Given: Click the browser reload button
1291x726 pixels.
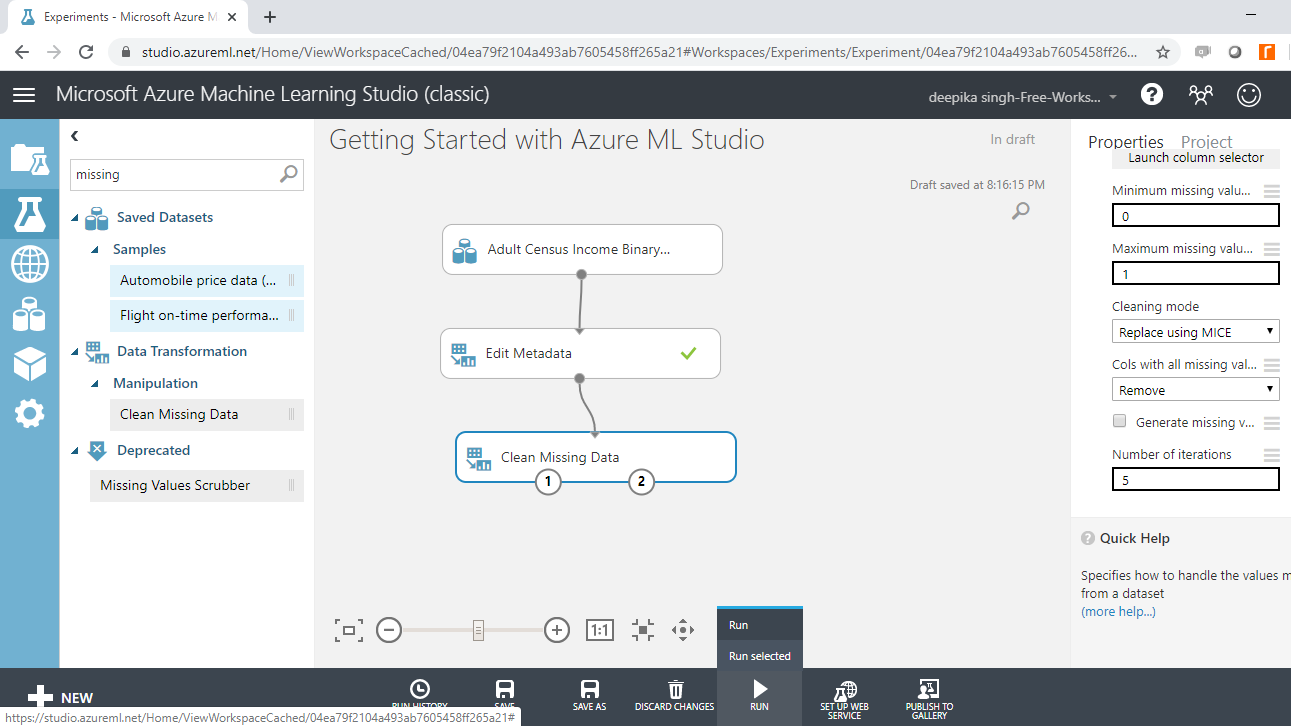Looking at the screenshot, I should click(x=86, y=52).
